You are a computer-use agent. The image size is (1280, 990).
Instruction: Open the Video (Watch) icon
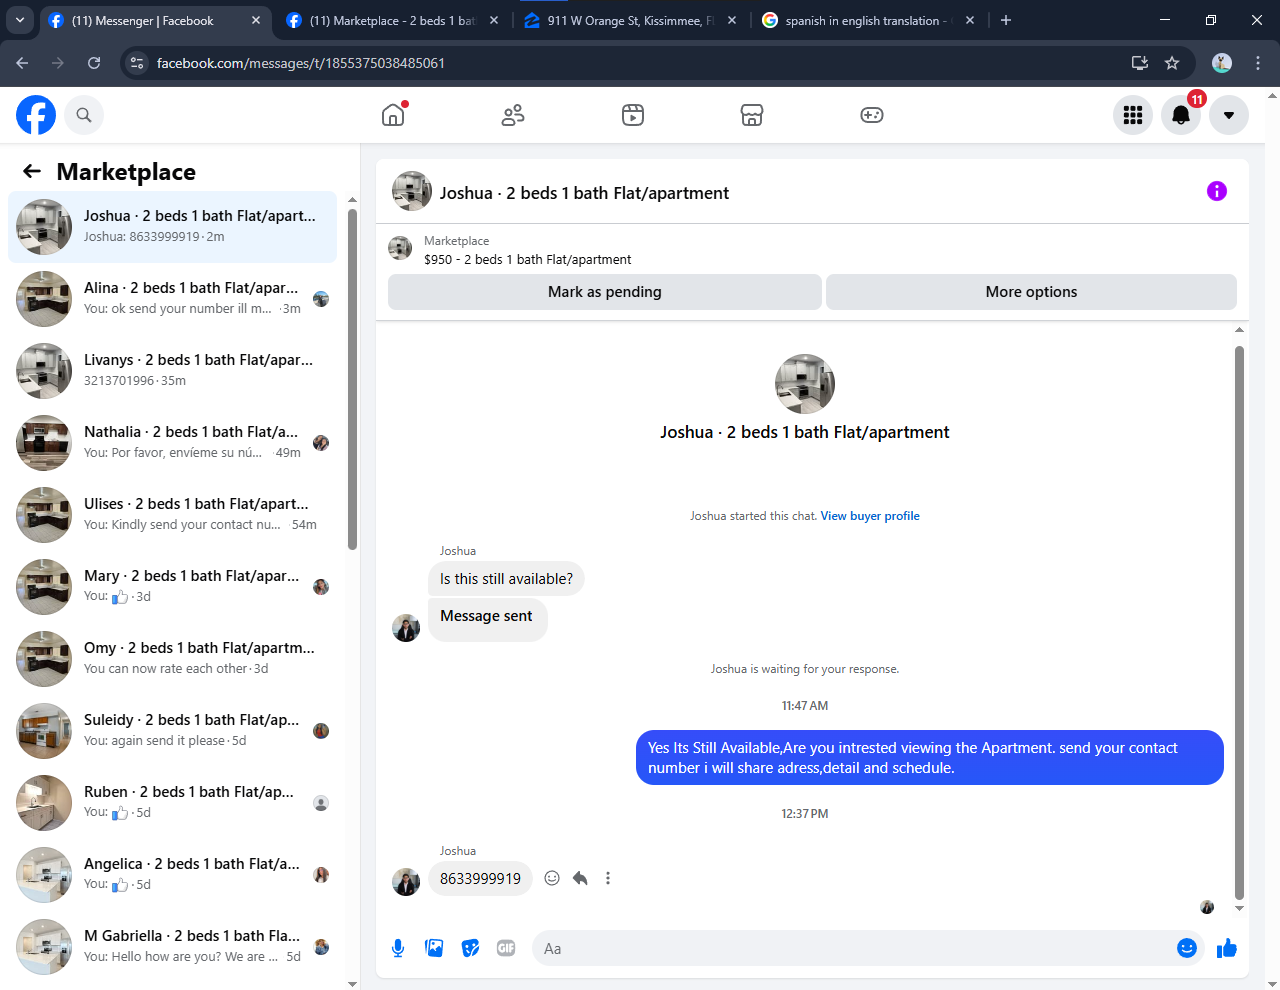click(x=633, y=115)
